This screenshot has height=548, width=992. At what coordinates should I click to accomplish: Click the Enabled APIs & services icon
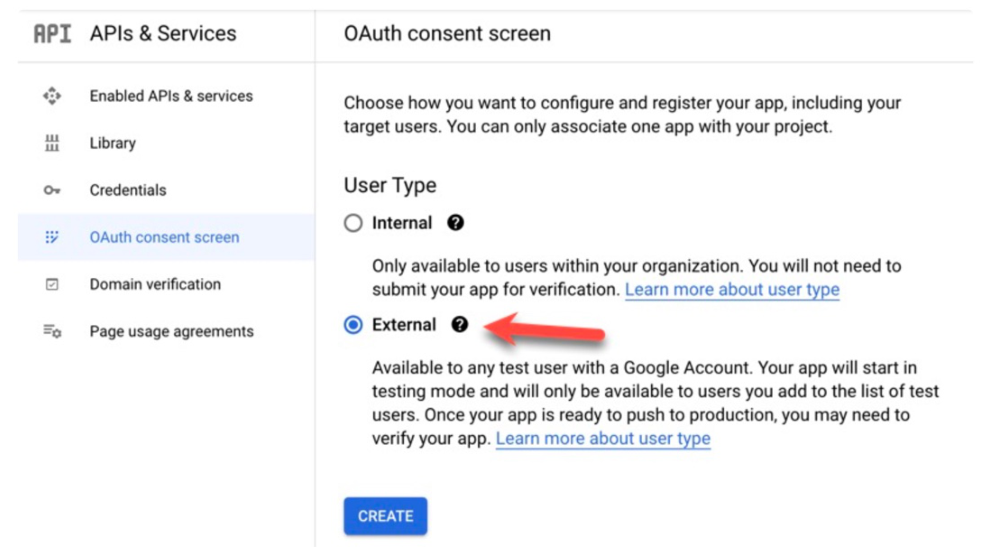[x=52, y=96]
